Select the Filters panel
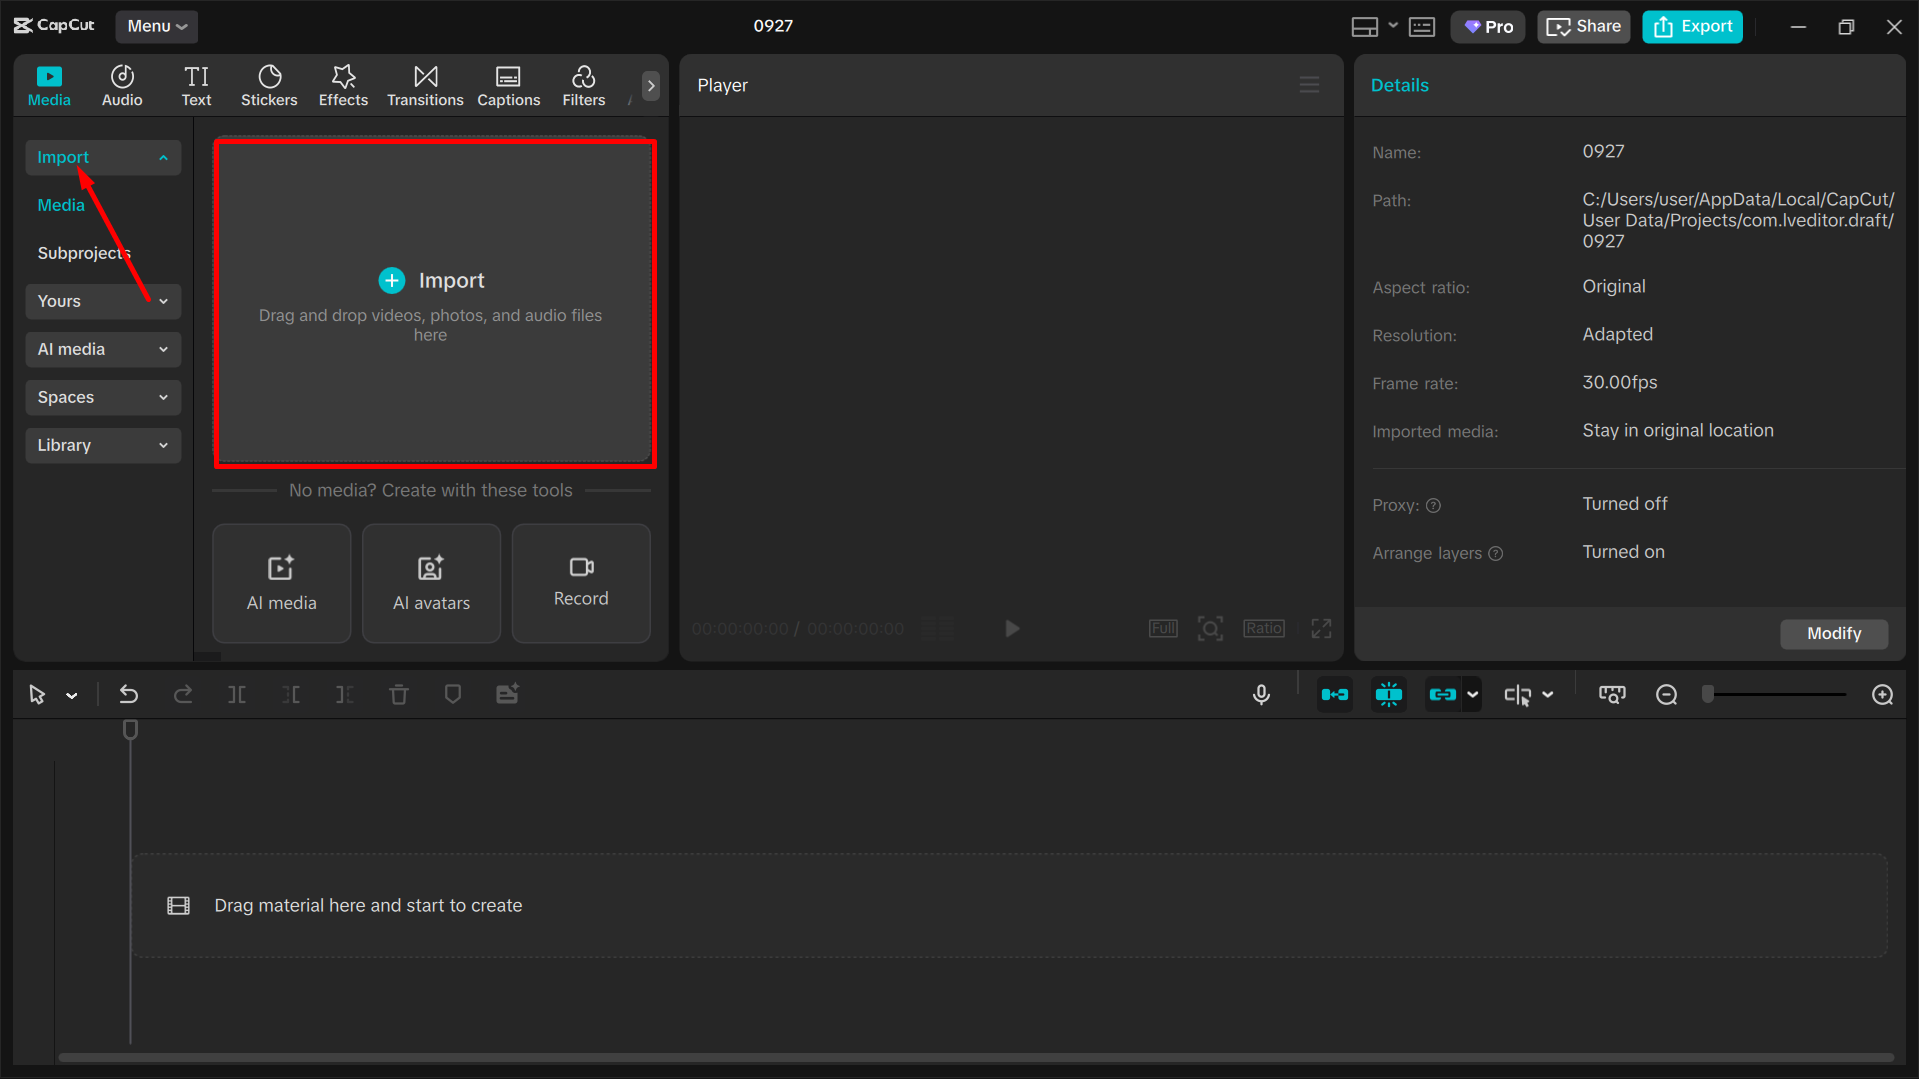The image size is (1919, 1079). point(583,85)
